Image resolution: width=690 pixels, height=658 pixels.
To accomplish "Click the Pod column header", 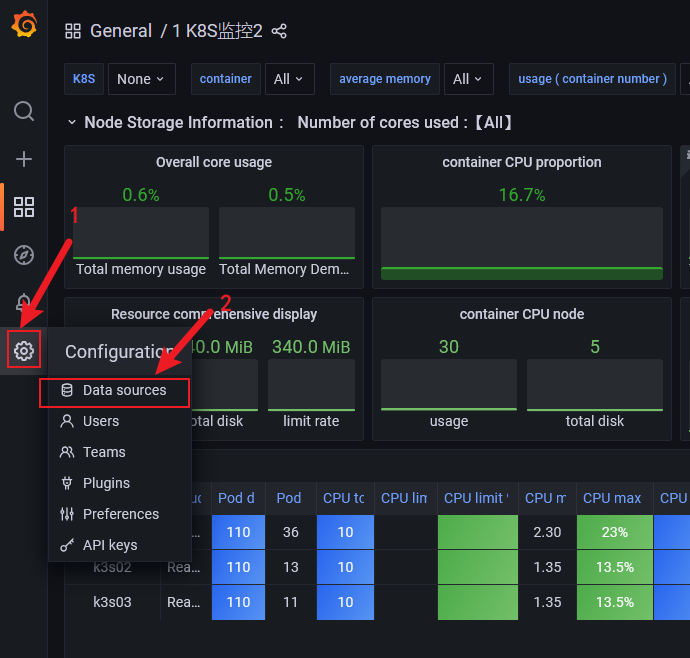I will pos(289,498).
